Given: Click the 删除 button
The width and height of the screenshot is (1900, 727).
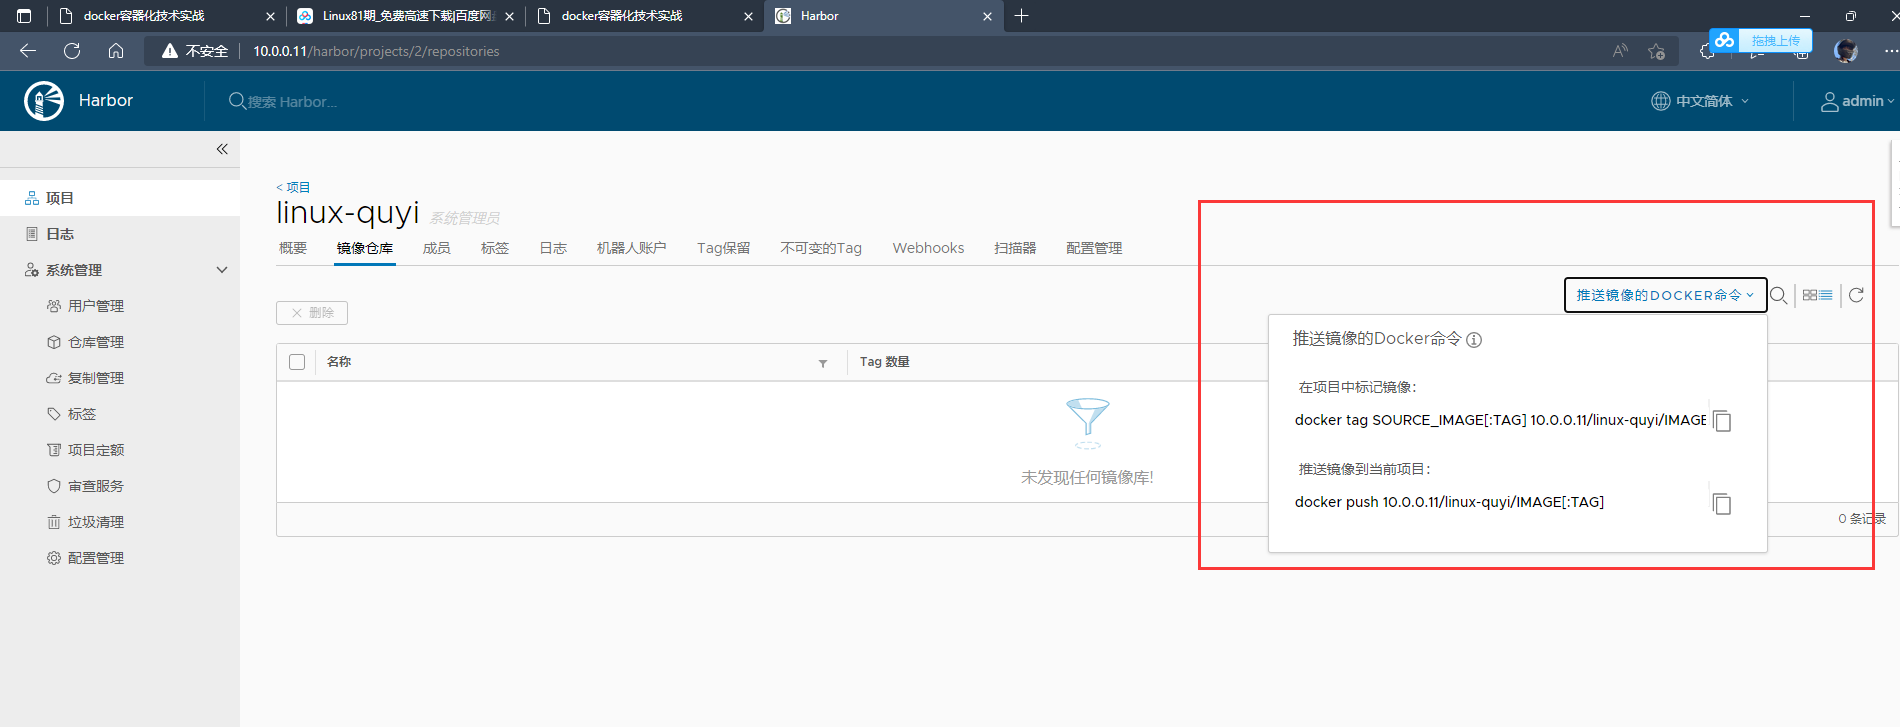Looking at the screenshot, I should point(312,313).
